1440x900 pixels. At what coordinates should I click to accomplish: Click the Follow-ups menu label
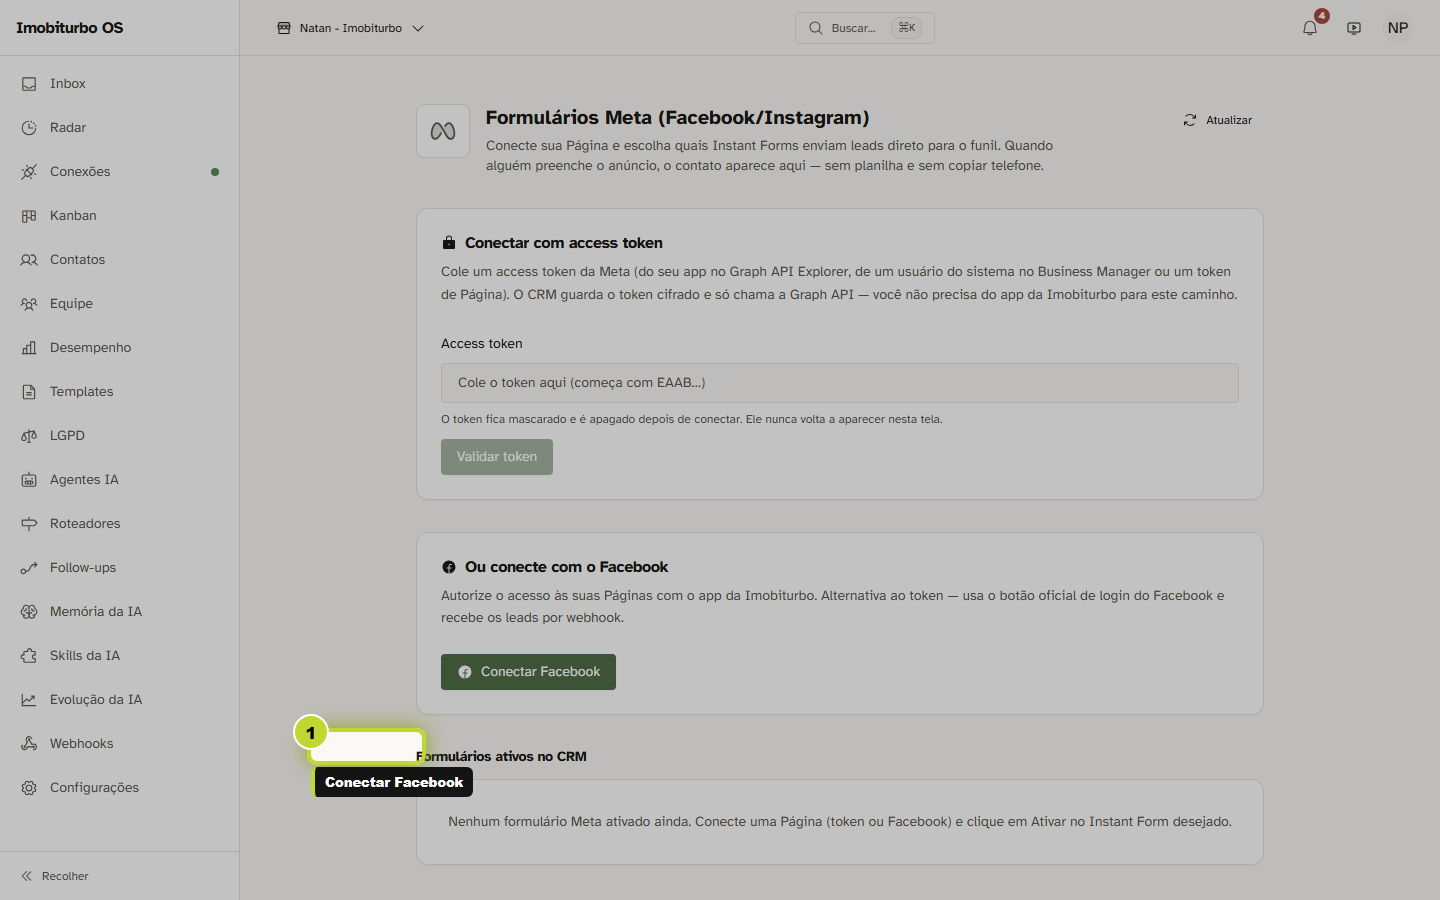[x=83, y=568]
